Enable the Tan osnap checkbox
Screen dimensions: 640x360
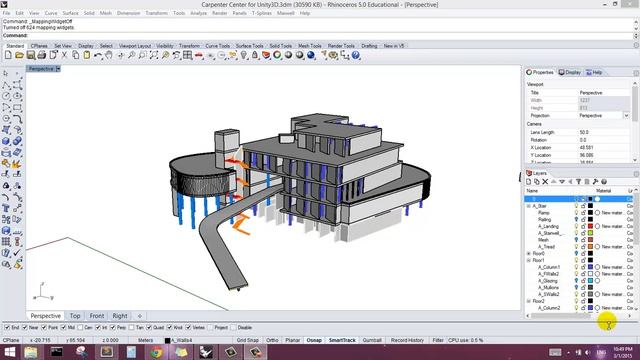(131, 327)
